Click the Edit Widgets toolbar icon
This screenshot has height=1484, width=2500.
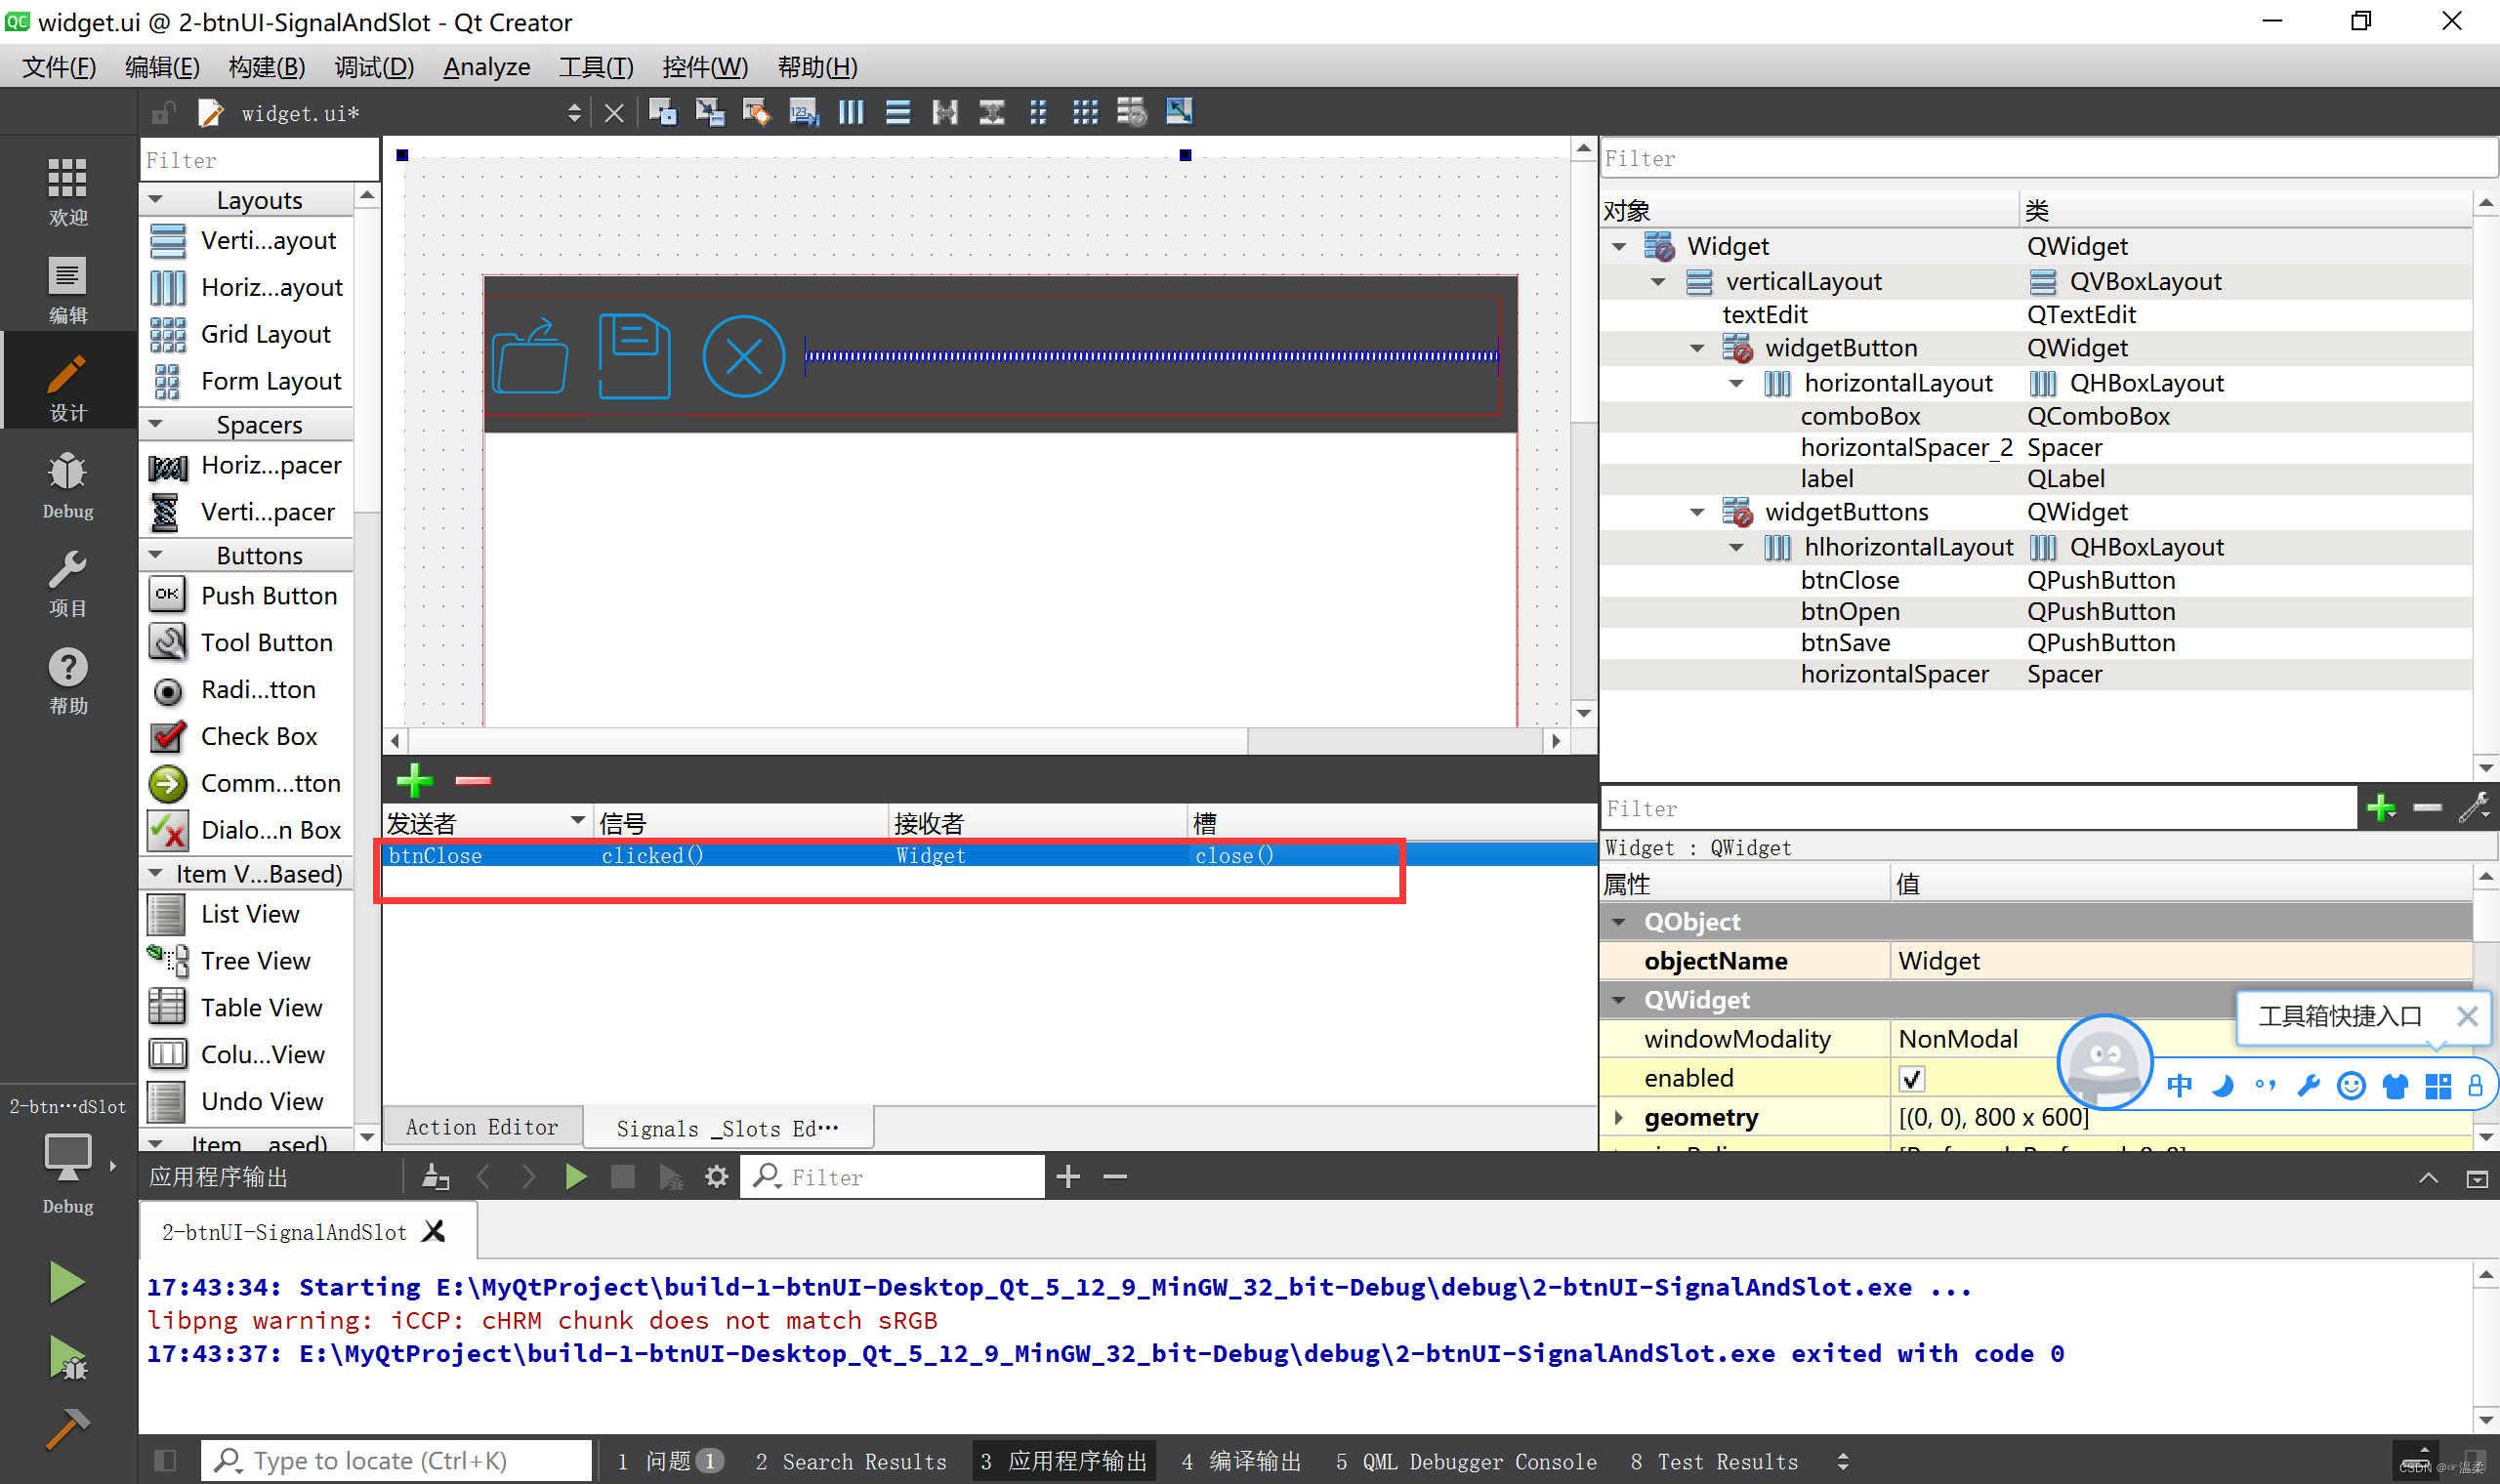click(x=662, y=112)
